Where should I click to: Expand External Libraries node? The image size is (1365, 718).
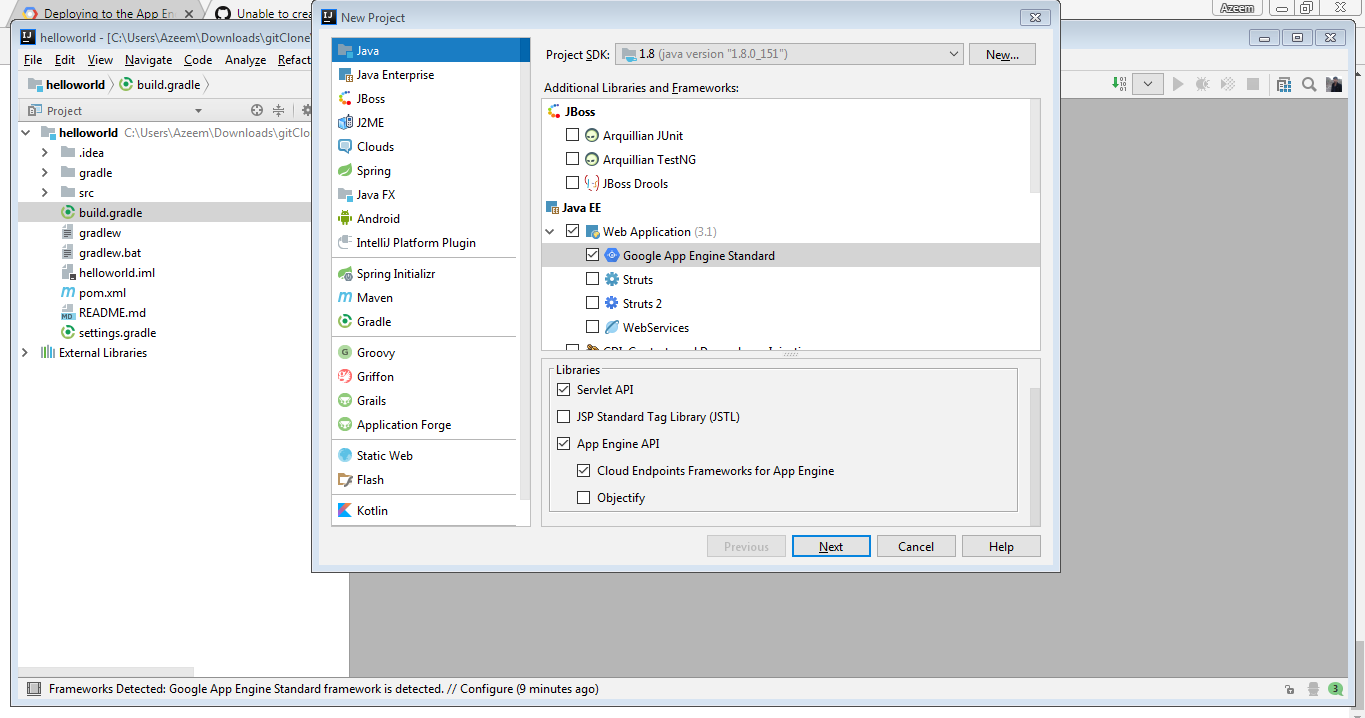click(x=25, y=353)
